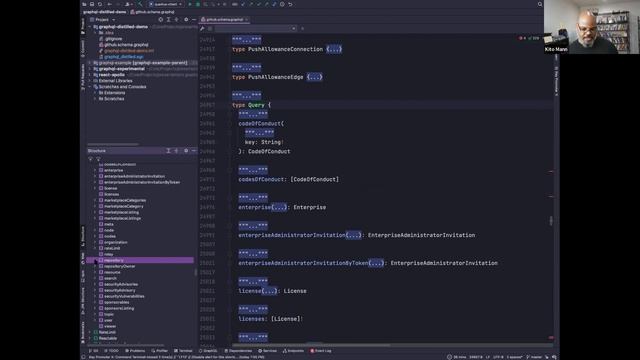This screenshot has height=360, width=640.
Task: Click the Kito Mann webcam thumbnail
Action: tap(591, 27)
